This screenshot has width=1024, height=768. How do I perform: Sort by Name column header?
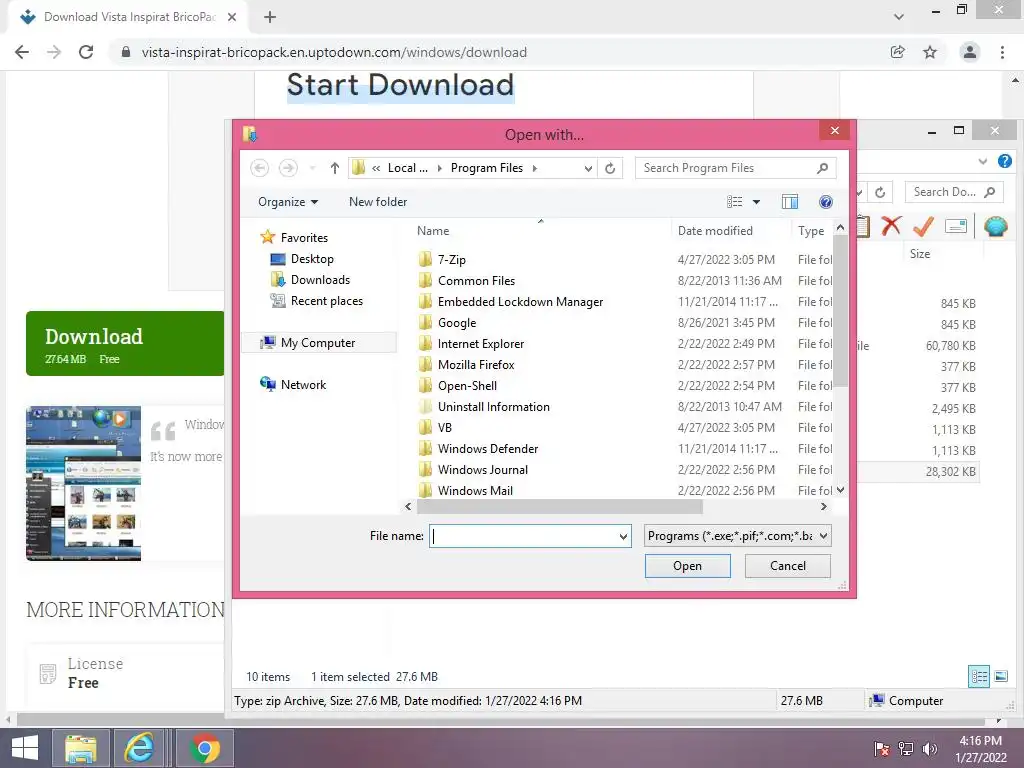pos(433,231)
